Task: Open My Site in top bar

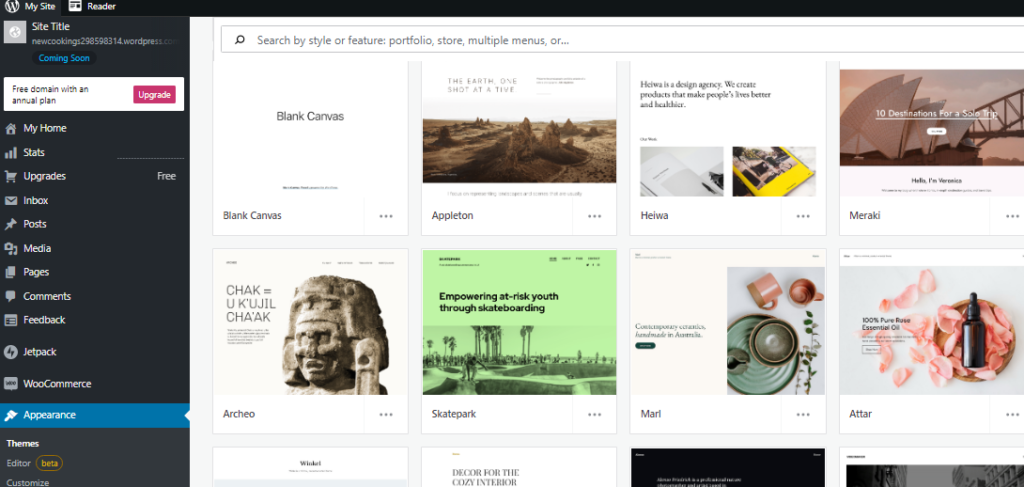Action: [31, 7]
